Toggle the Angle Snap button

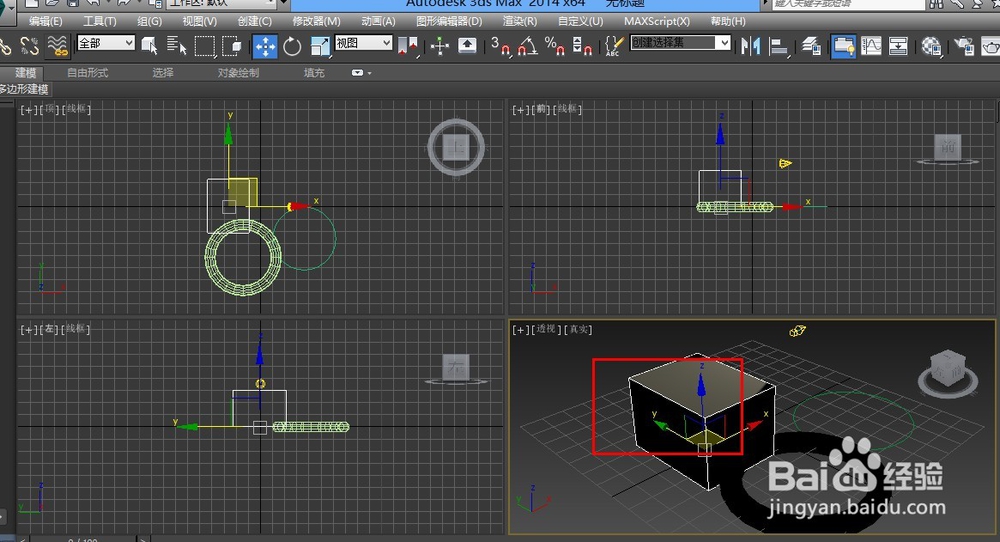pyautogui.click(x=527, y=46)
